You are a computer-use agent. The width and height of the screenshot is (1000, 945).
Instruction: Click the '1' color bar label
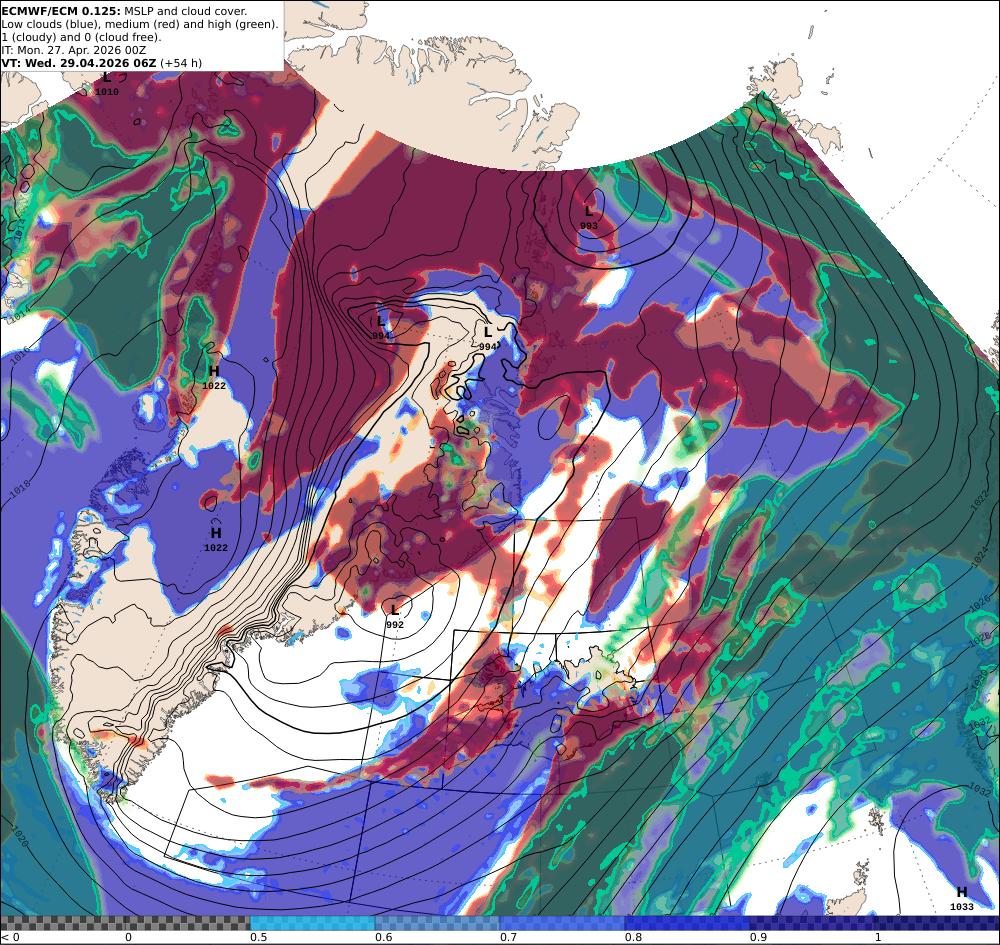coord(878,937)
